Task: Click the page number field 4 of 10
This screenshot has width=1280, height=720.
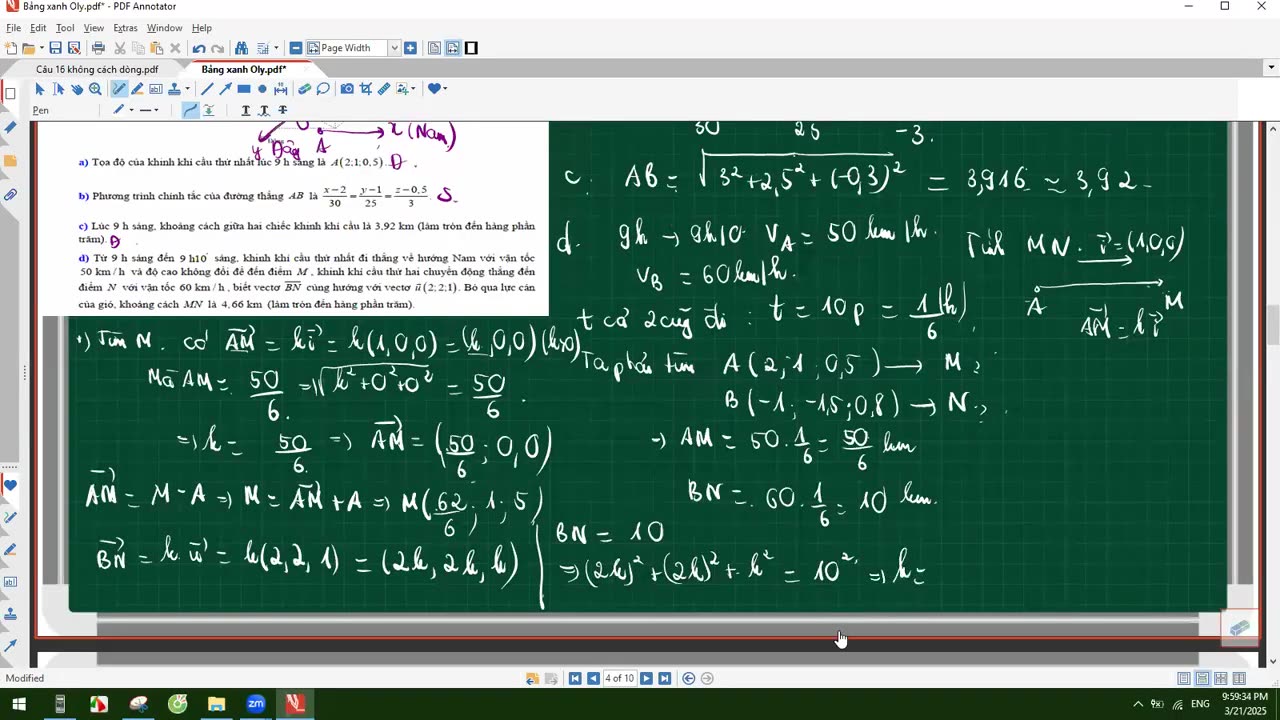Action: 620,678
